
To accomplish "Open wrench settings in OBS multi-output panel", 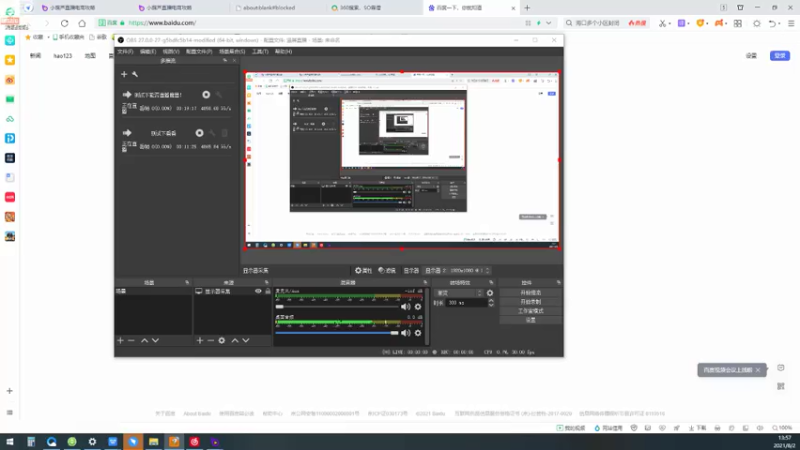I will pyautogui.click(x=135, y=74).
